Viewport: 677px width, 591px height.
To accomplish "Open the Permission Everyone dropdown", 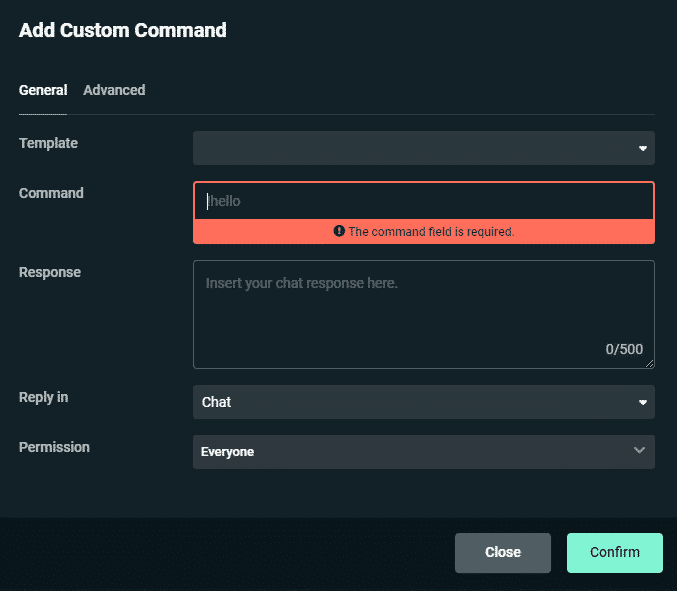I will [424, 452].
